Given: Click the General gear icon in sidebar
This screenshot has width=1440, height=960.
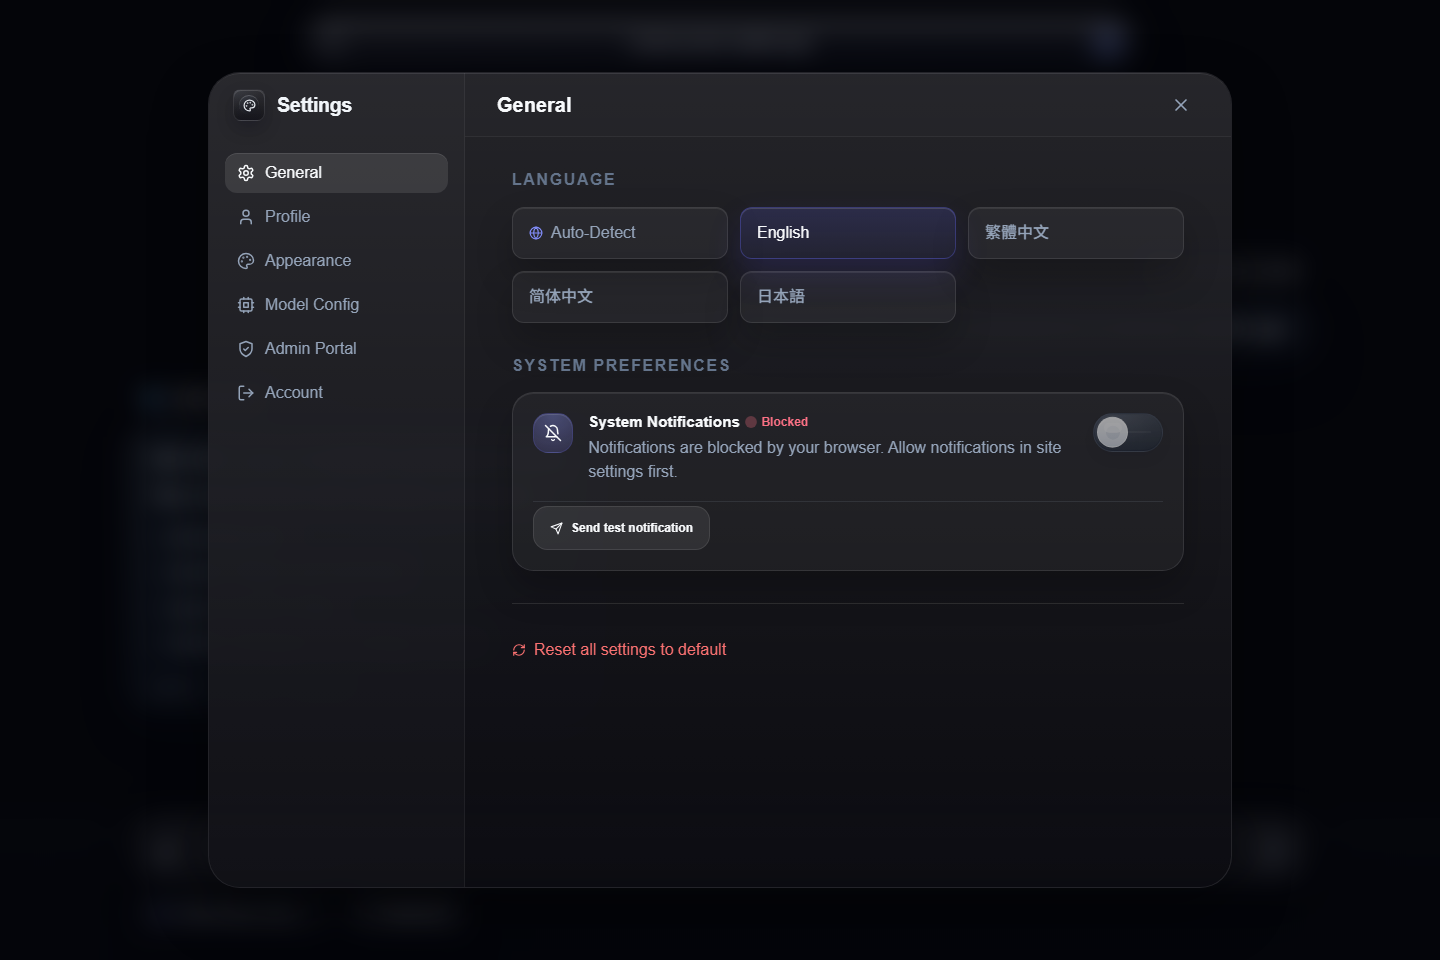Looking at the screenshot, I should [246, 173].
